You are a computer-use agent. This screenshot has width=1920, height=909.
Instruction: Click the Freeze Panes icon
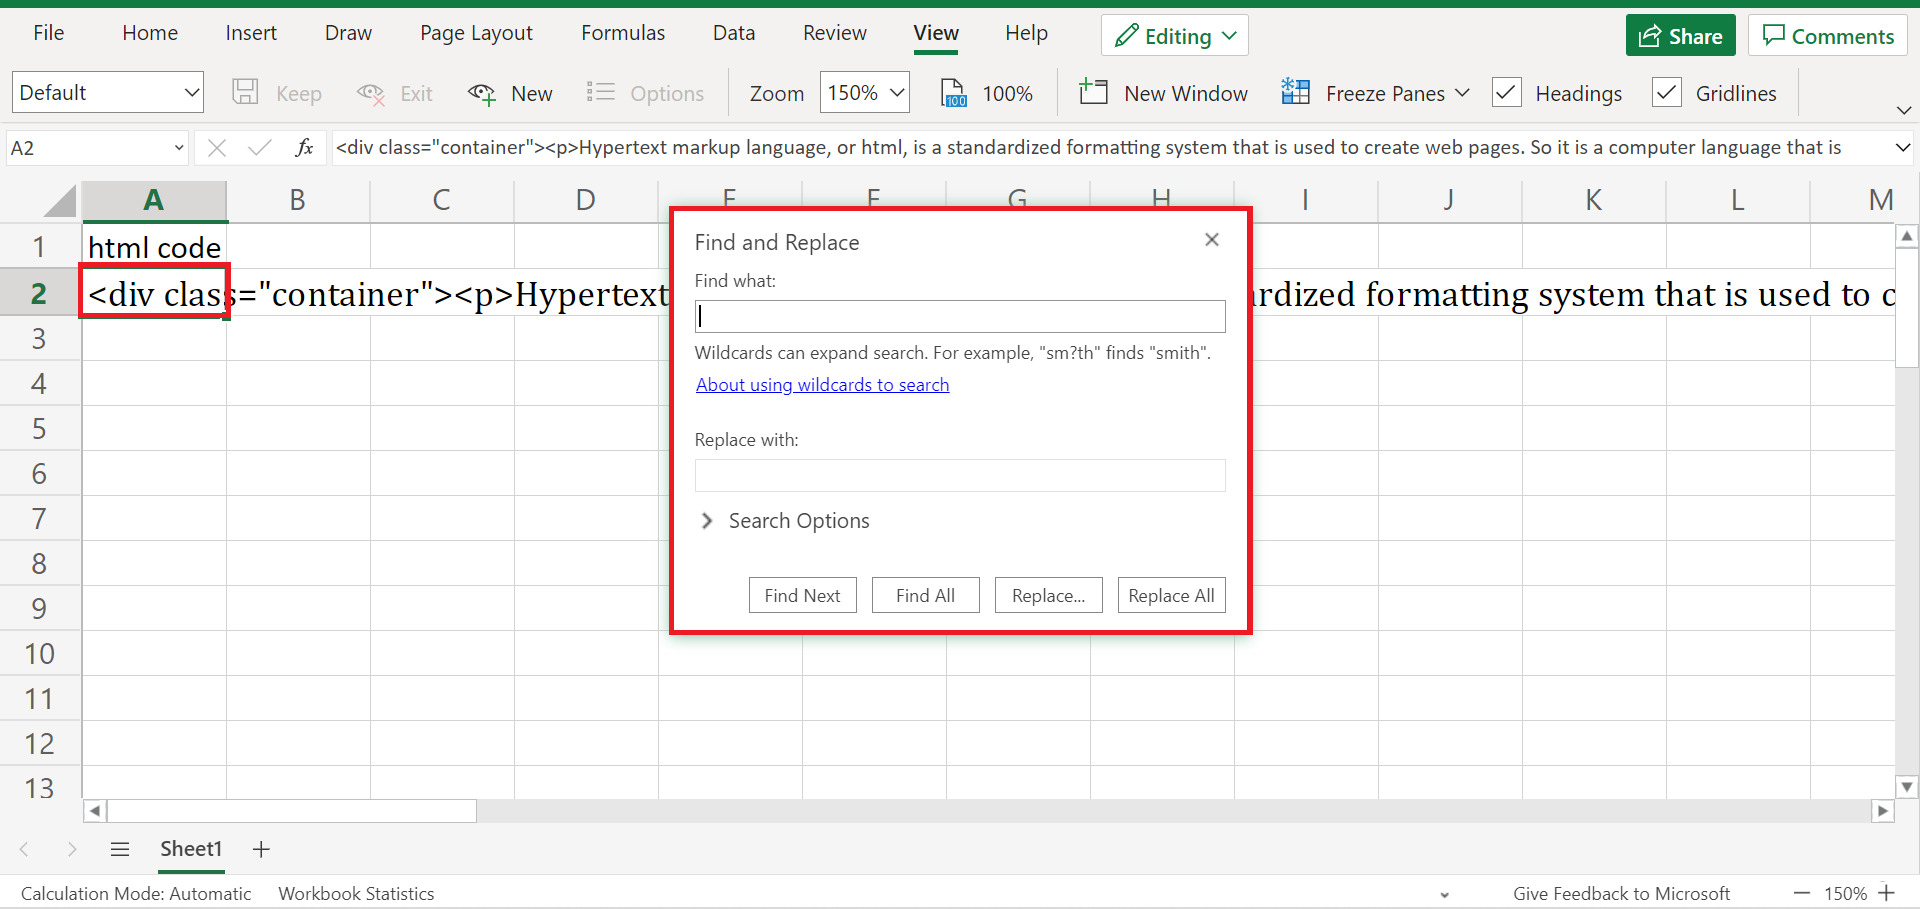1296,92
